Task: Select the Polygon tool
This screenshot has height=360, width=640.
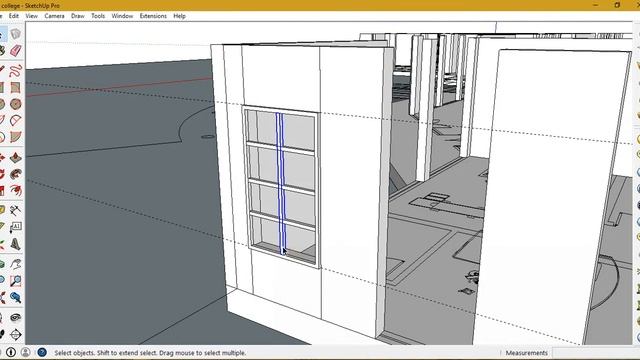Action: tap(16, 104)
